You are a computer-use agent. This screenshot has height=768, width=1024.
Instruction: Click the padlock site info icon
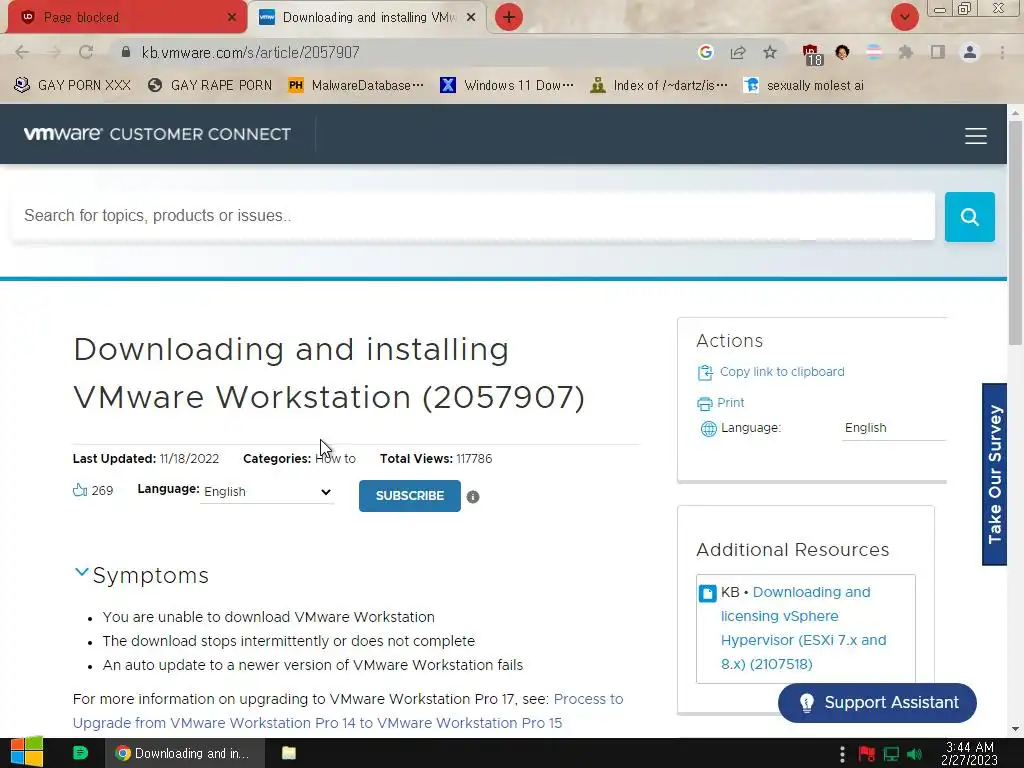[125, 52]
